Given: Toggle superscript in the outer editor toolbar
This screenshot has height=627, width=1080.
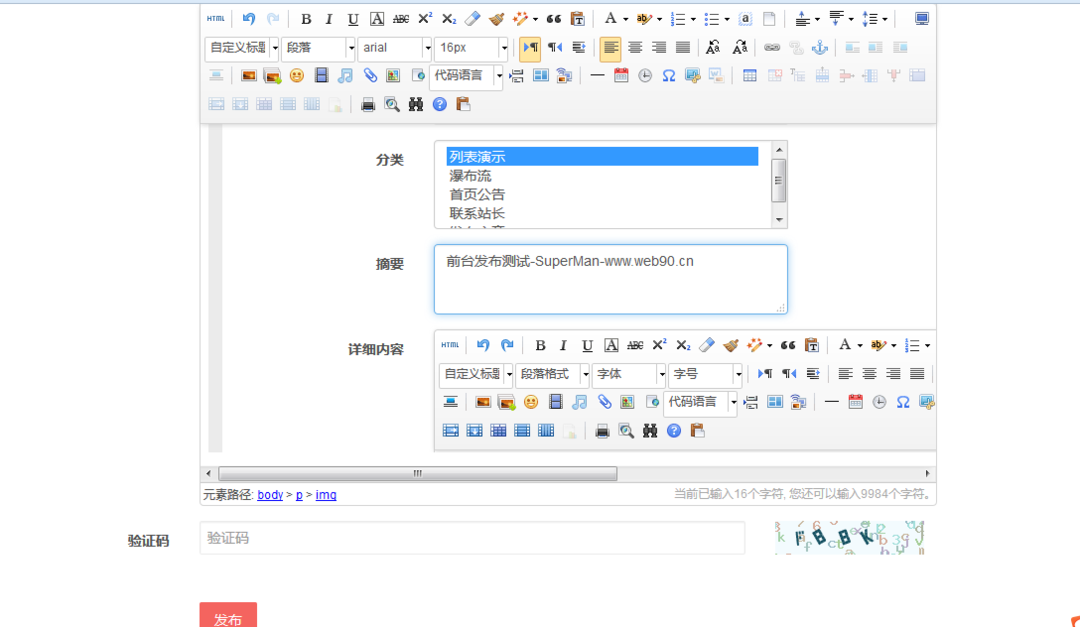Looking at the screenshot, I should (425, 19).
